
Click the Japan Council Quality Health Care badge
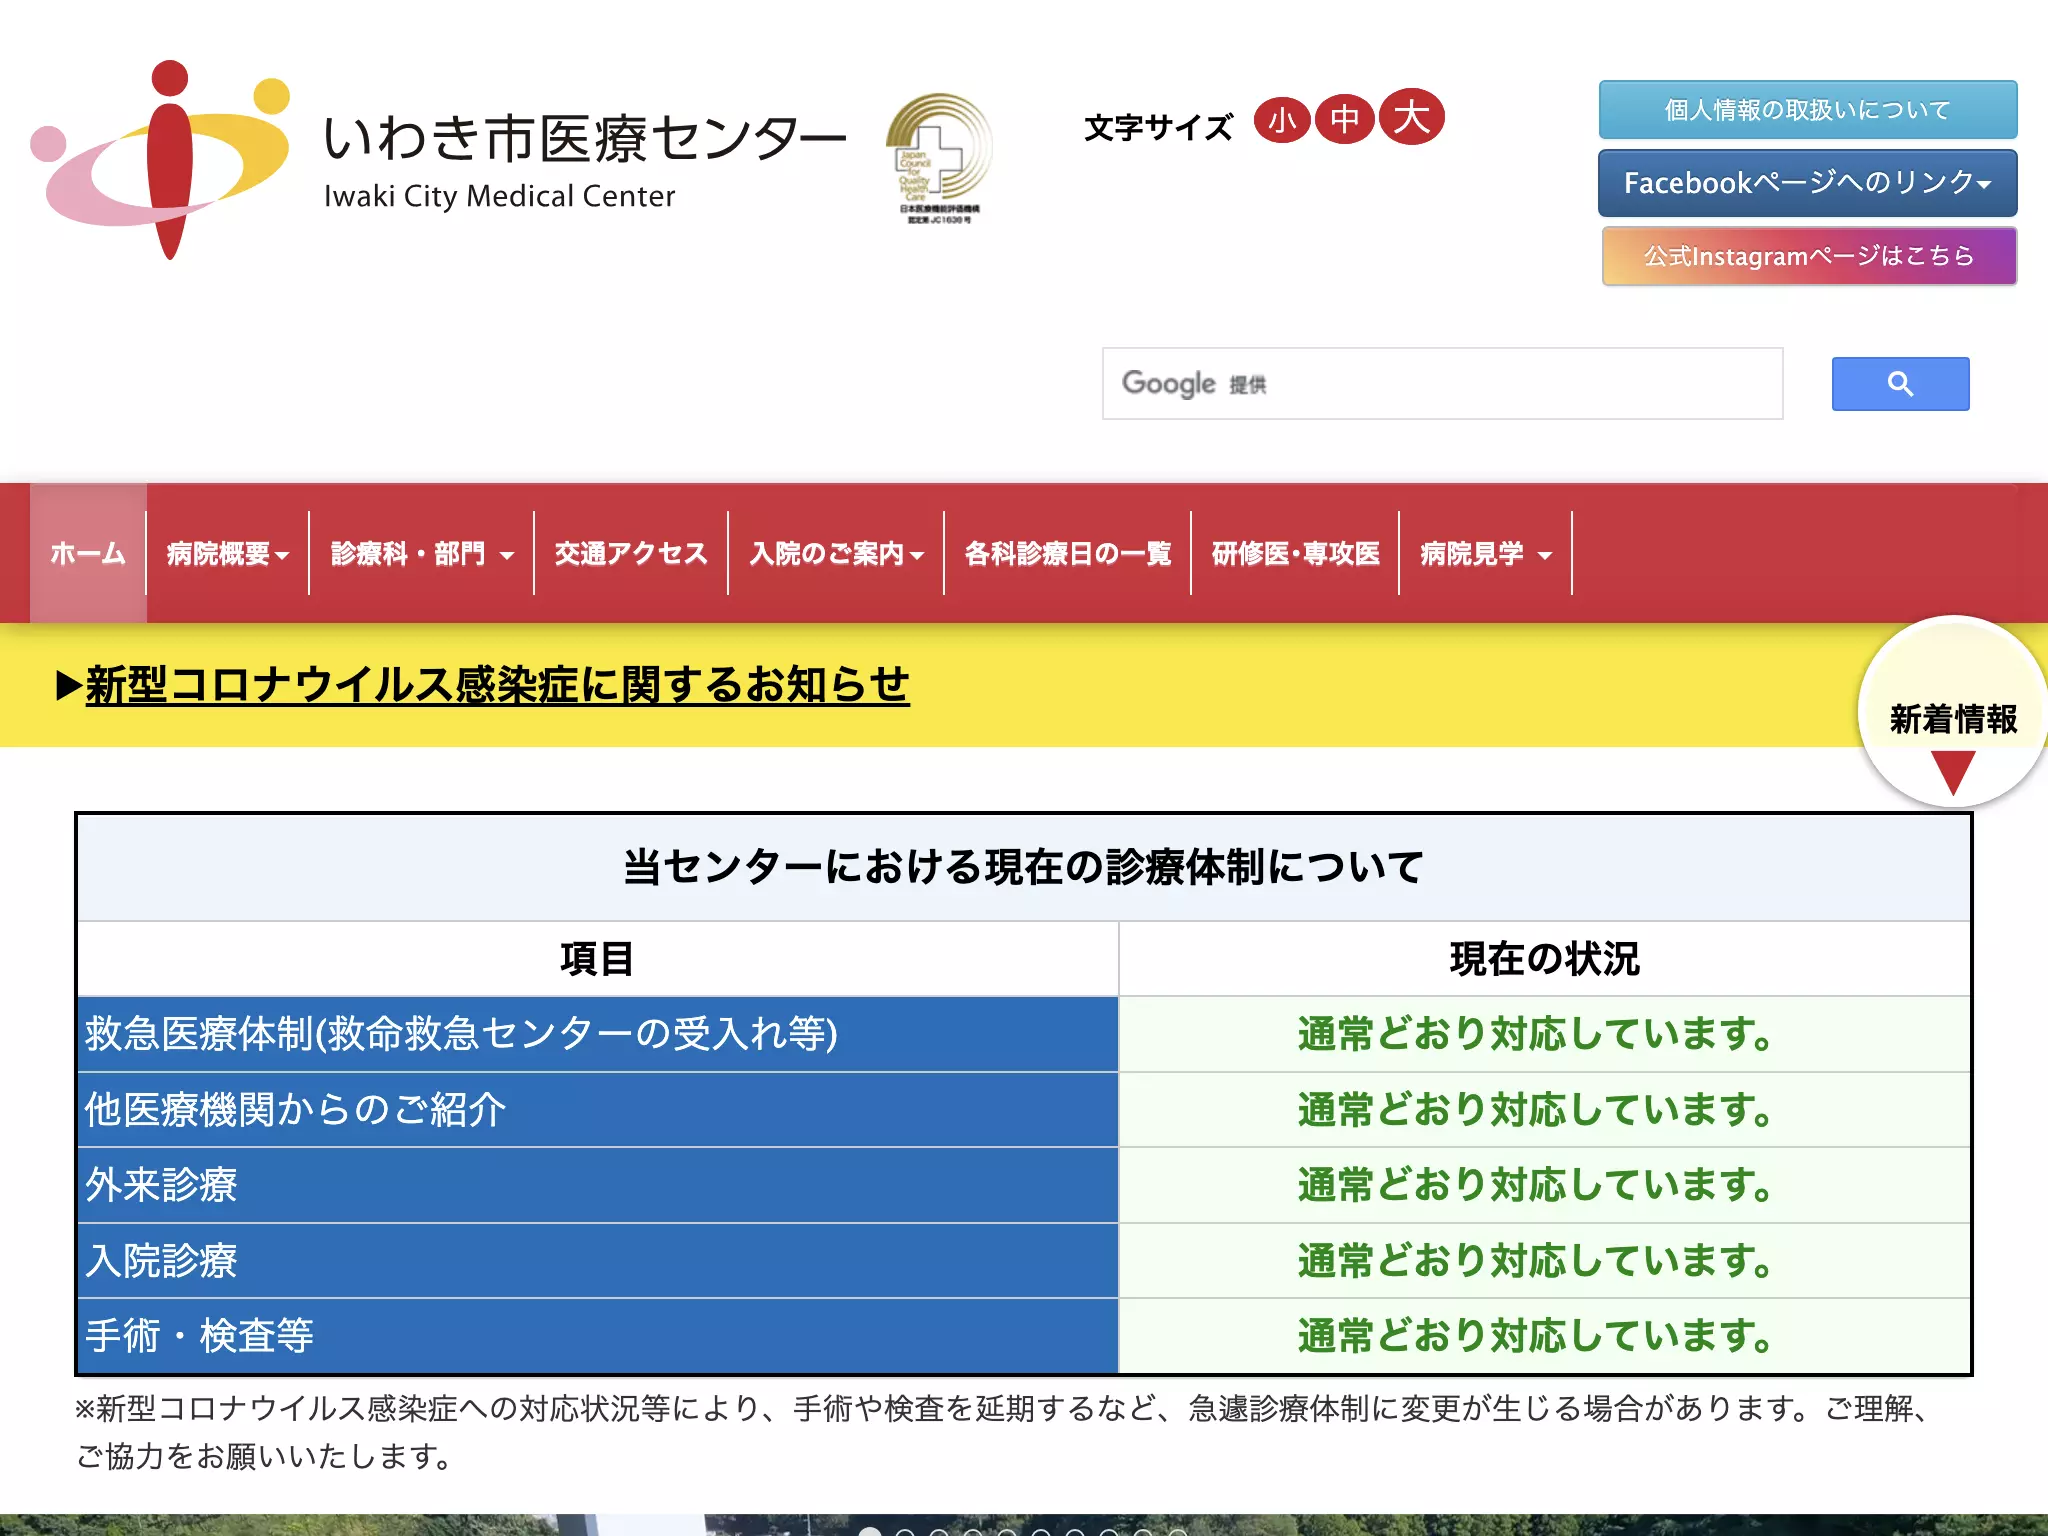click(939, 158)
